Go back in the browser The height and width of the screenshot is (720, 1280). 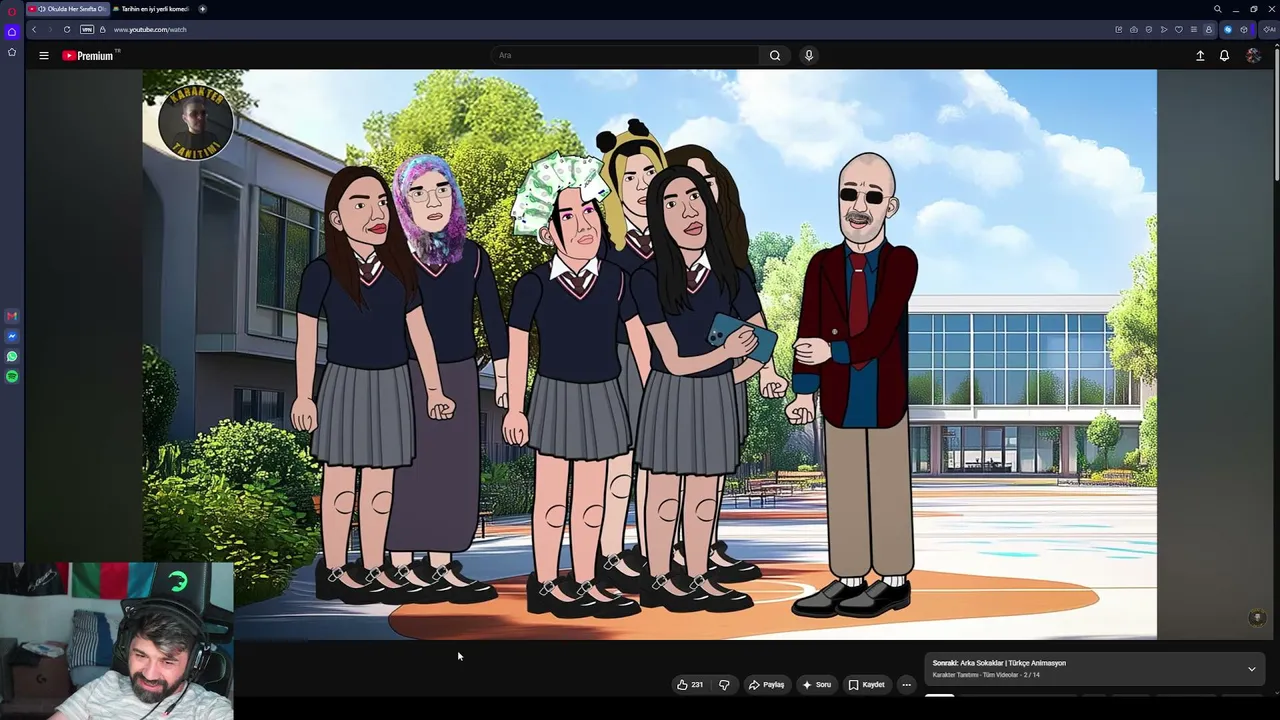pyautogui.click(x=34, y=30)
